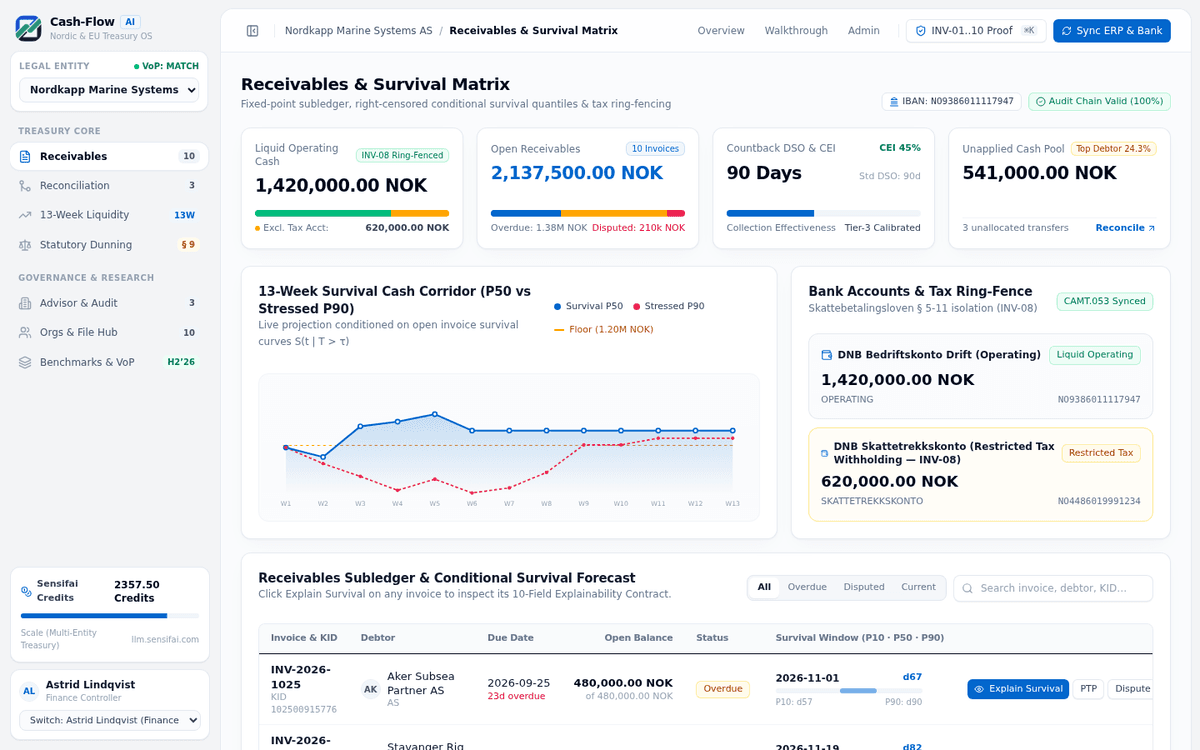
Task: Click the Liquid Operating Cash progress bar
Action: 352,213
